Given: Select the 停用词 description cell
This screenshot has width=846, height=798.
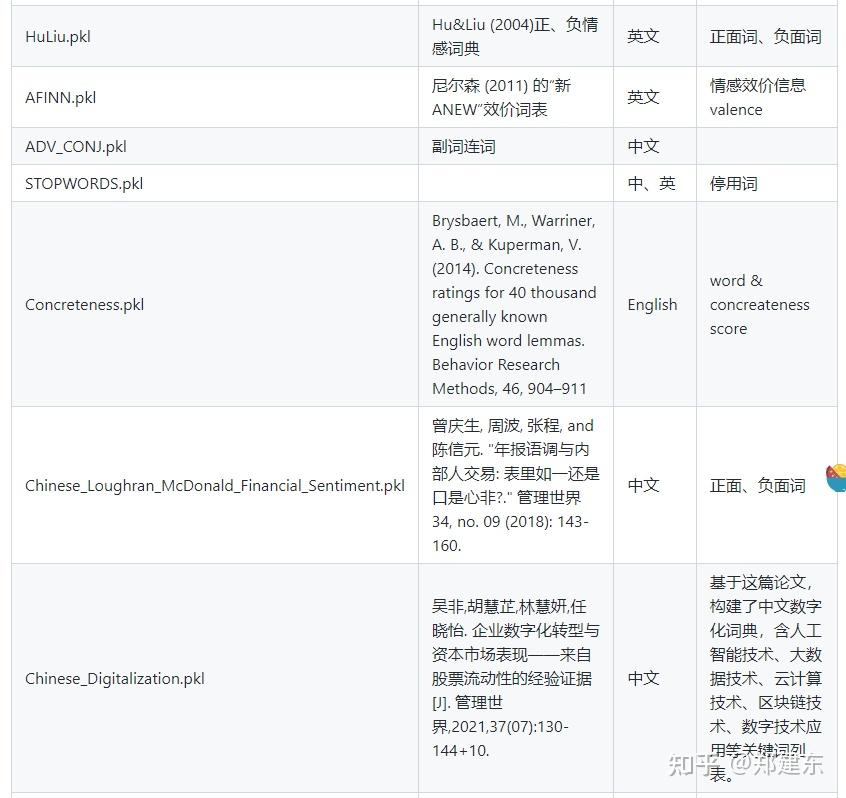Looking at the screenshot, I should coord(733,183).
